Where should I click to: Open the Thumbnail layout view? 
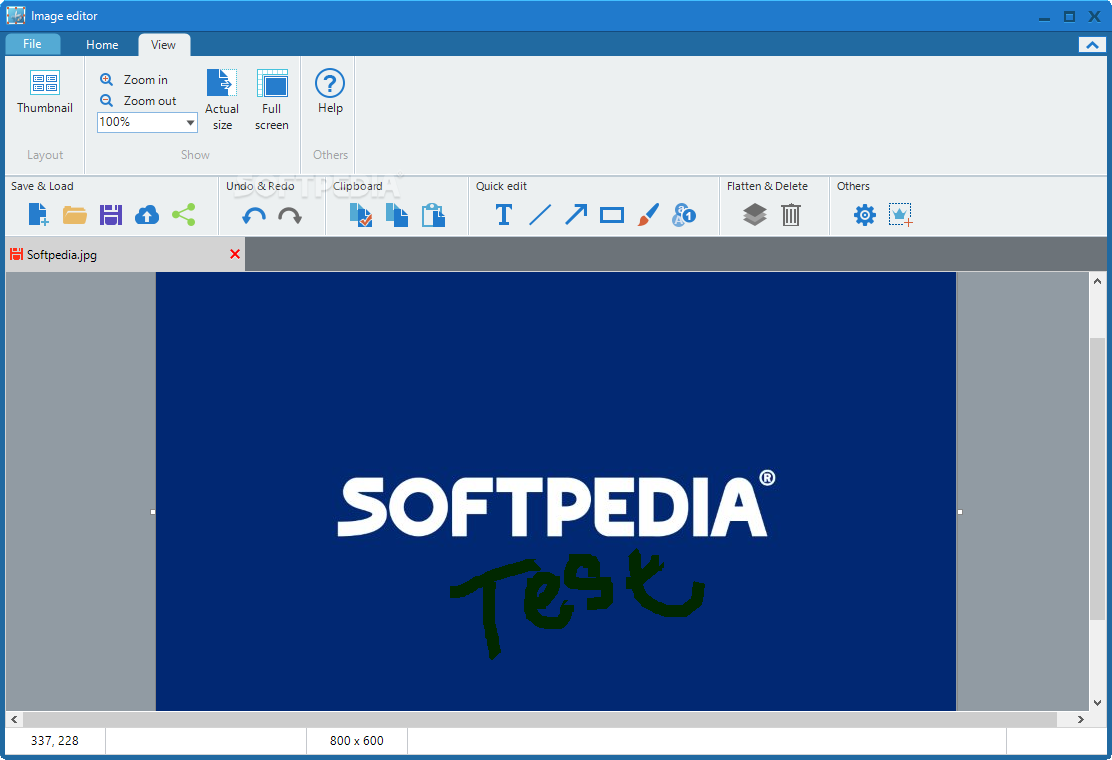(x=45, y=92)
